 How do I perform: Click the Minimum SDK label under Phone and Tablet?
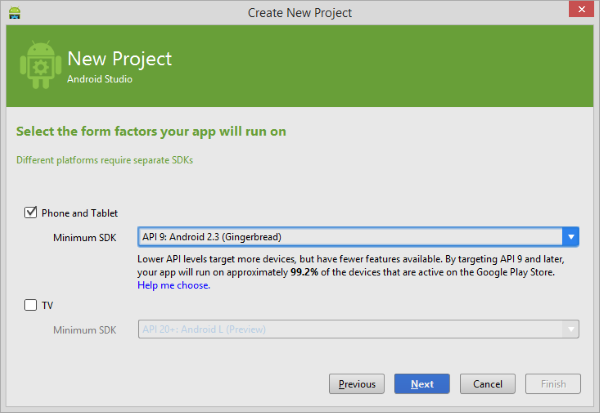tap(85, 238)
